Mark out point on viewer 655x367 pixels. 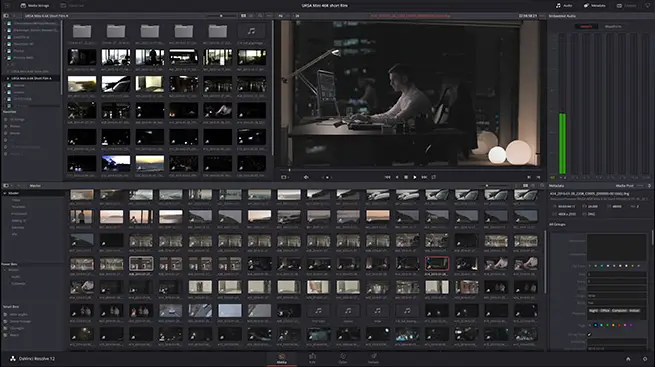pos(538,177)
